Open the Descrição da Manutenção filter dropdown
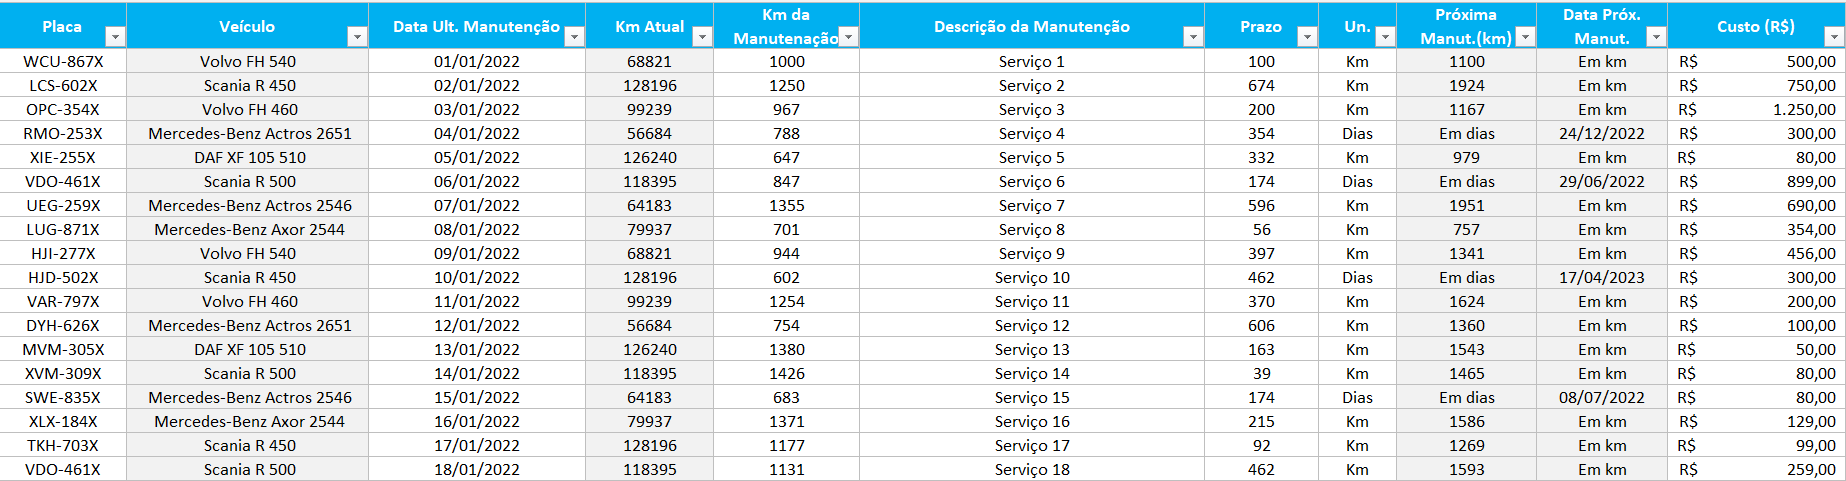This screenshot has width=1846, height=481. tap(1192, 37)
